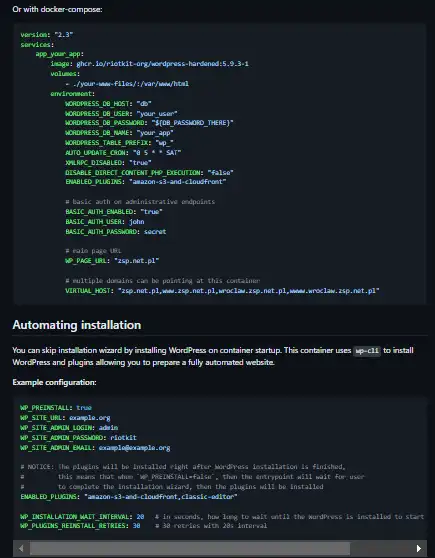Click the ./your-www-files/:/var/www/html volume line
The width and height of the screenshot is (435, 558).
pos(127,84)
